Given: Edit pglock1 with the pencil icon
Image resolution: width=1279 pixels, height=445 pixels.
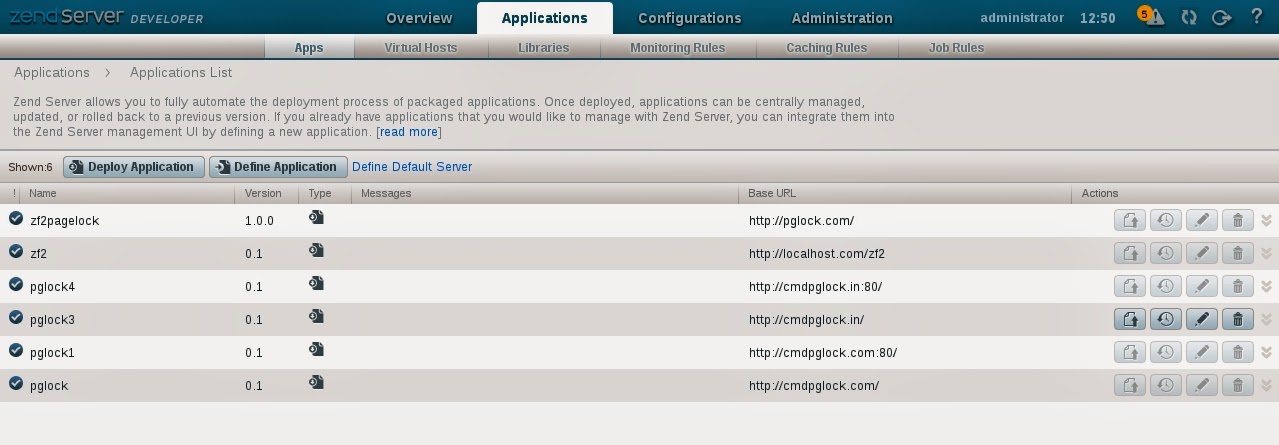Looking at the screenshot, I should [x=1202, y=353].
